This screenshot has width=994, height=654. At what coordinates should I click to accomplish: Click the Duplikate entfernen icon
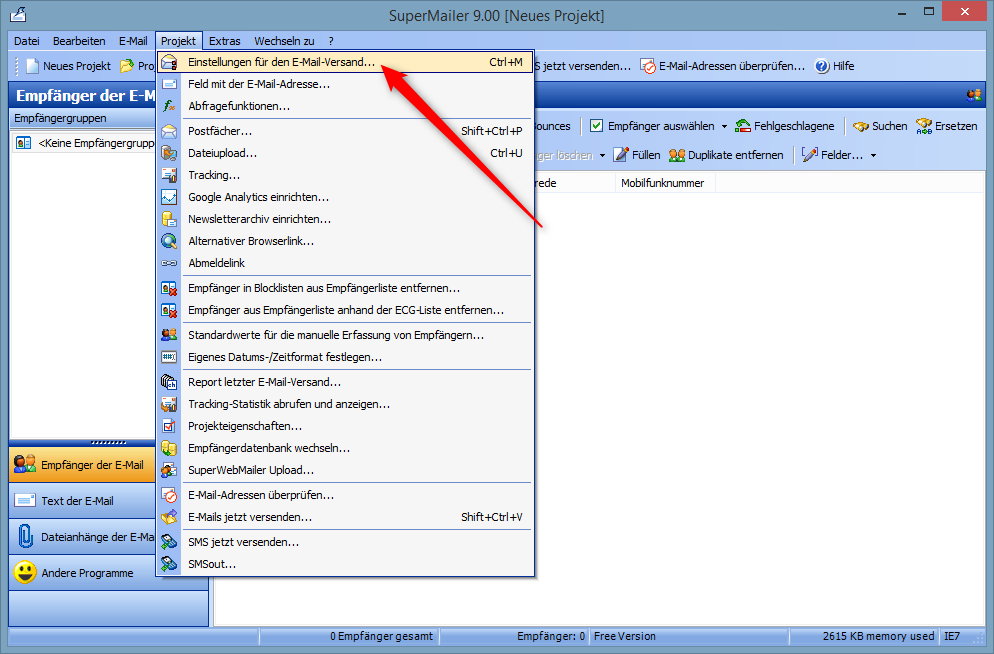click(x=677, y=155)
